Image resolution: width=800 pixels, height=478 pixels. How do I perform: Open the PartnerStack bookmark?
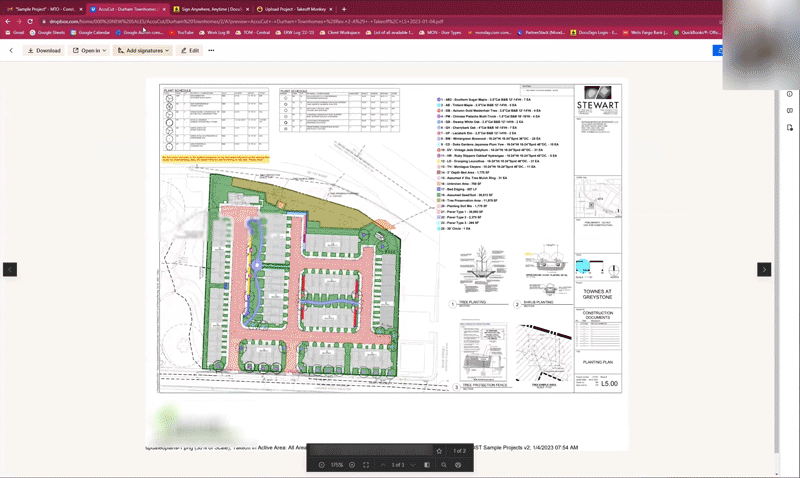tap(541, 32)
